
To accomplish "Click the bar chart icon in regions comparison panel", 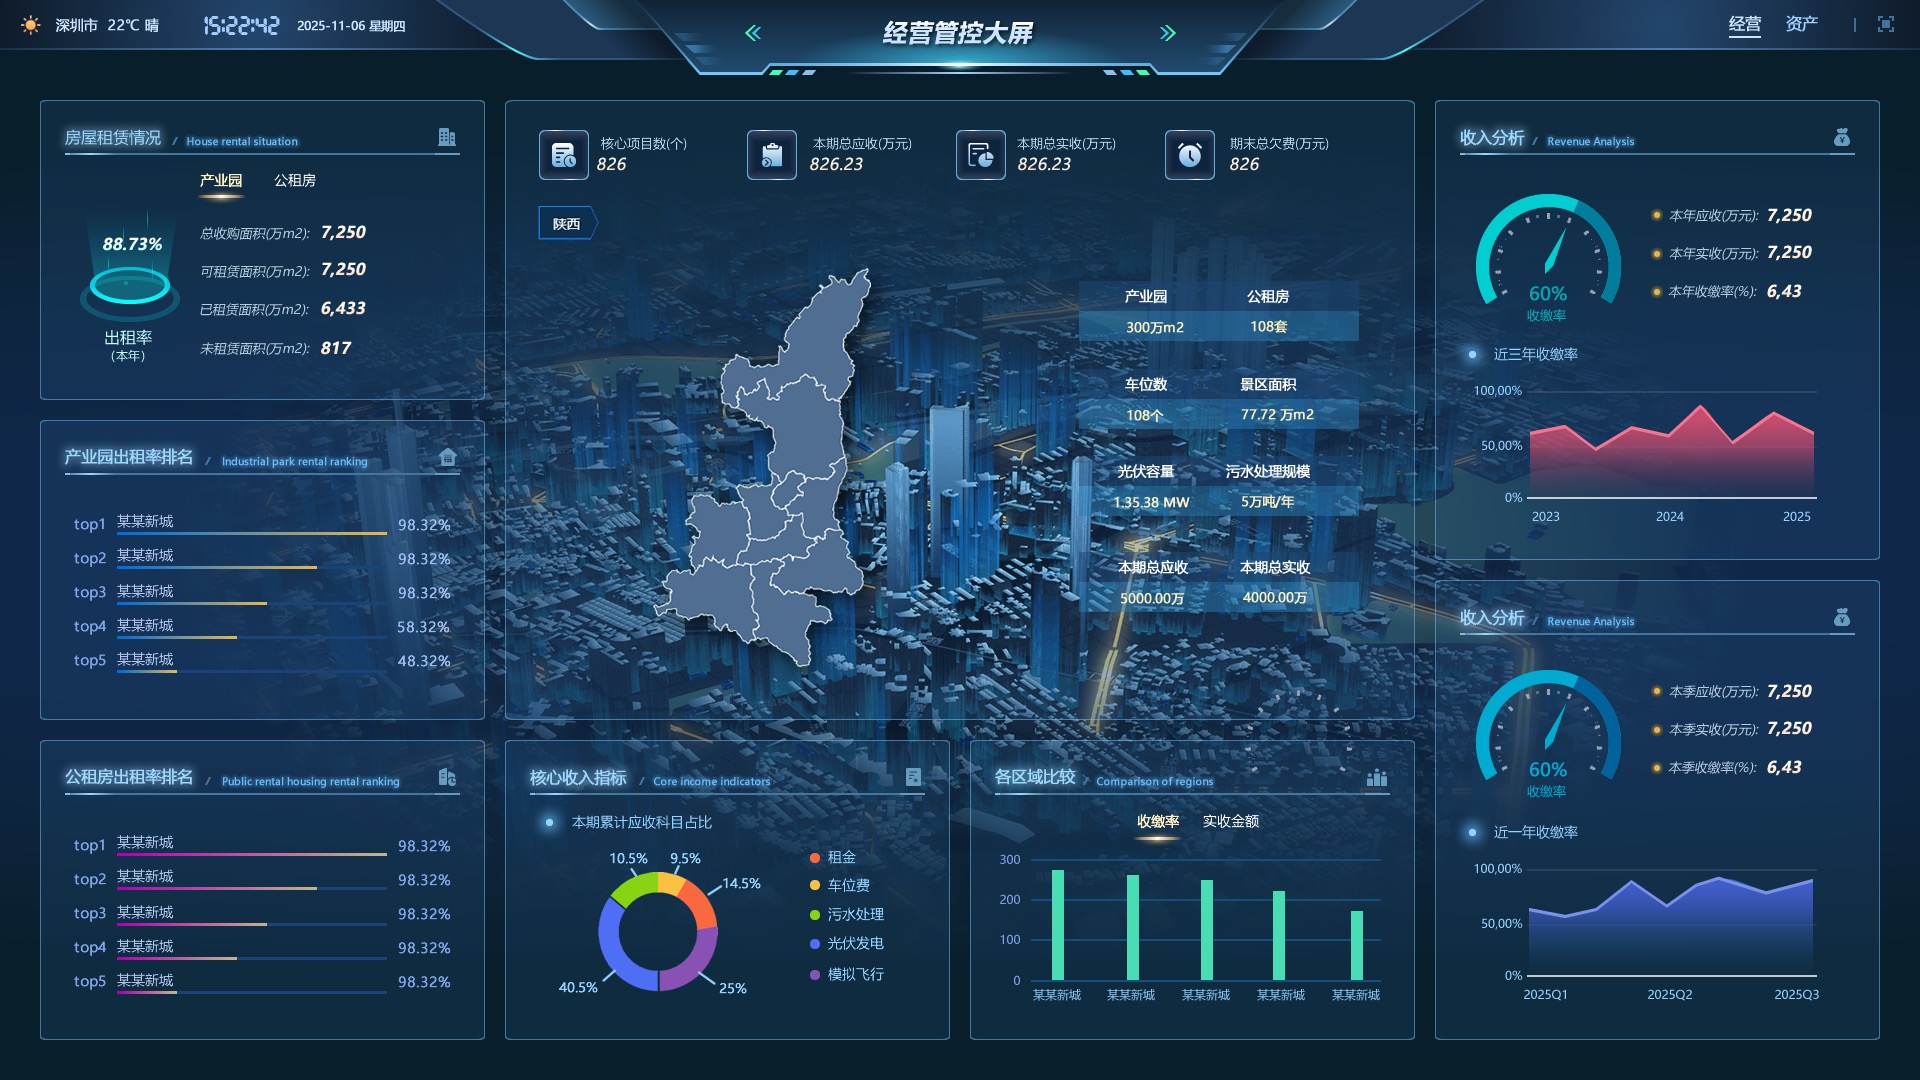I will (1377, 778).
